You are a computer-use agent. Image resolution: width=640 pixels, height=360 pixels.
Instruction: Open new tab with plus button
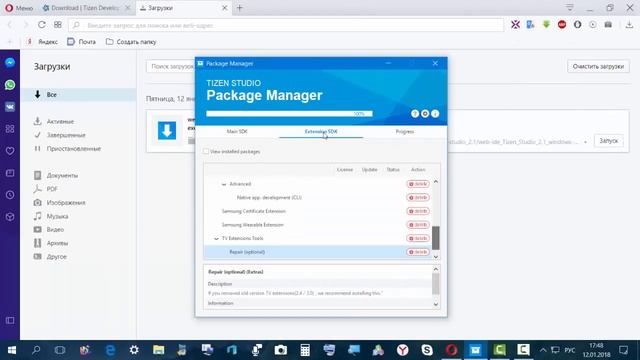tap(240, 8)
